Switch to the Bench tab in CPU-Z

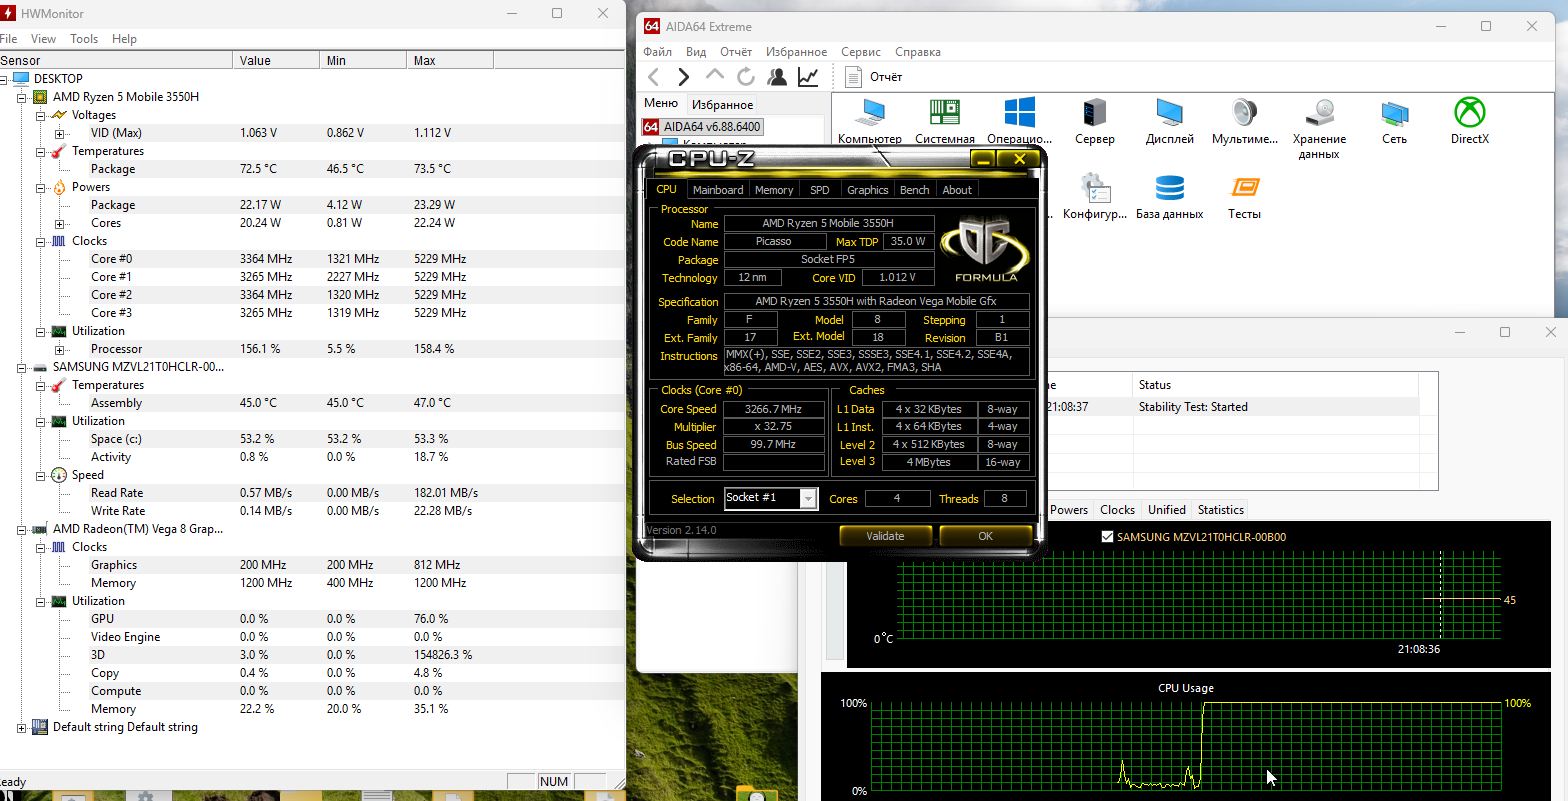coord(914,190)
